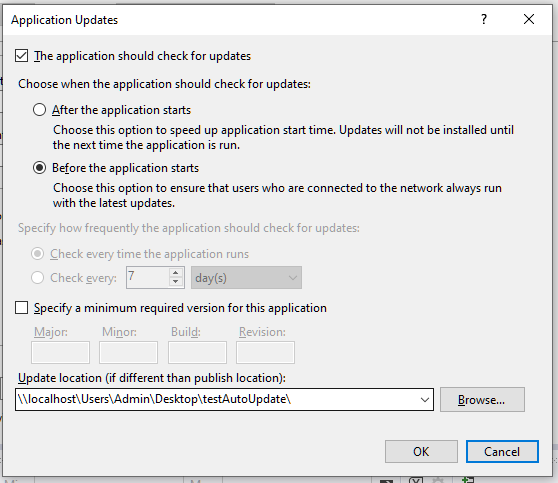Expand the update location dropdown arrow
This screenshot has height=483, width=558.
coord(425,399)
